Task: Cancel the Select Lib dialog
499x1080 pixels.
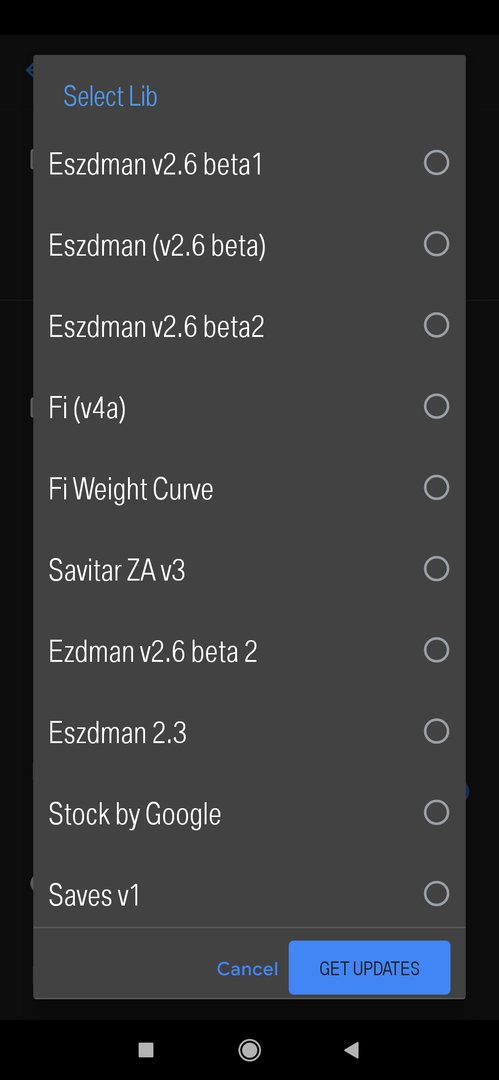Action: [x=247, y=969]
